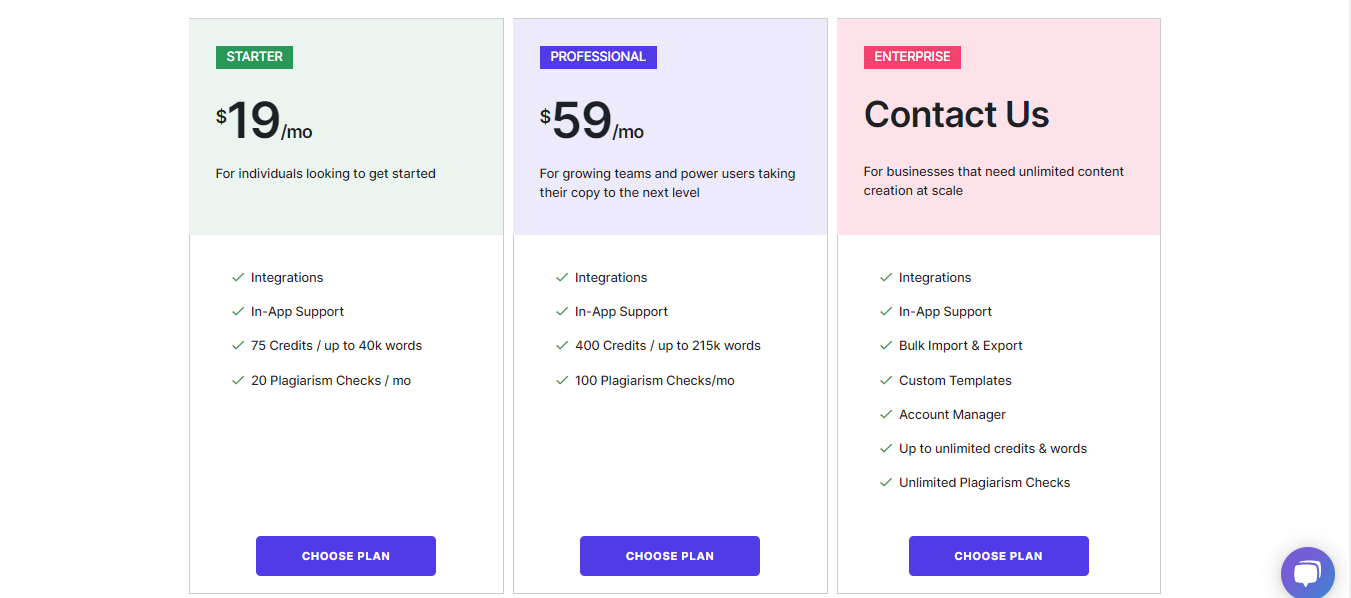Select the green STARTER badge

254,57
